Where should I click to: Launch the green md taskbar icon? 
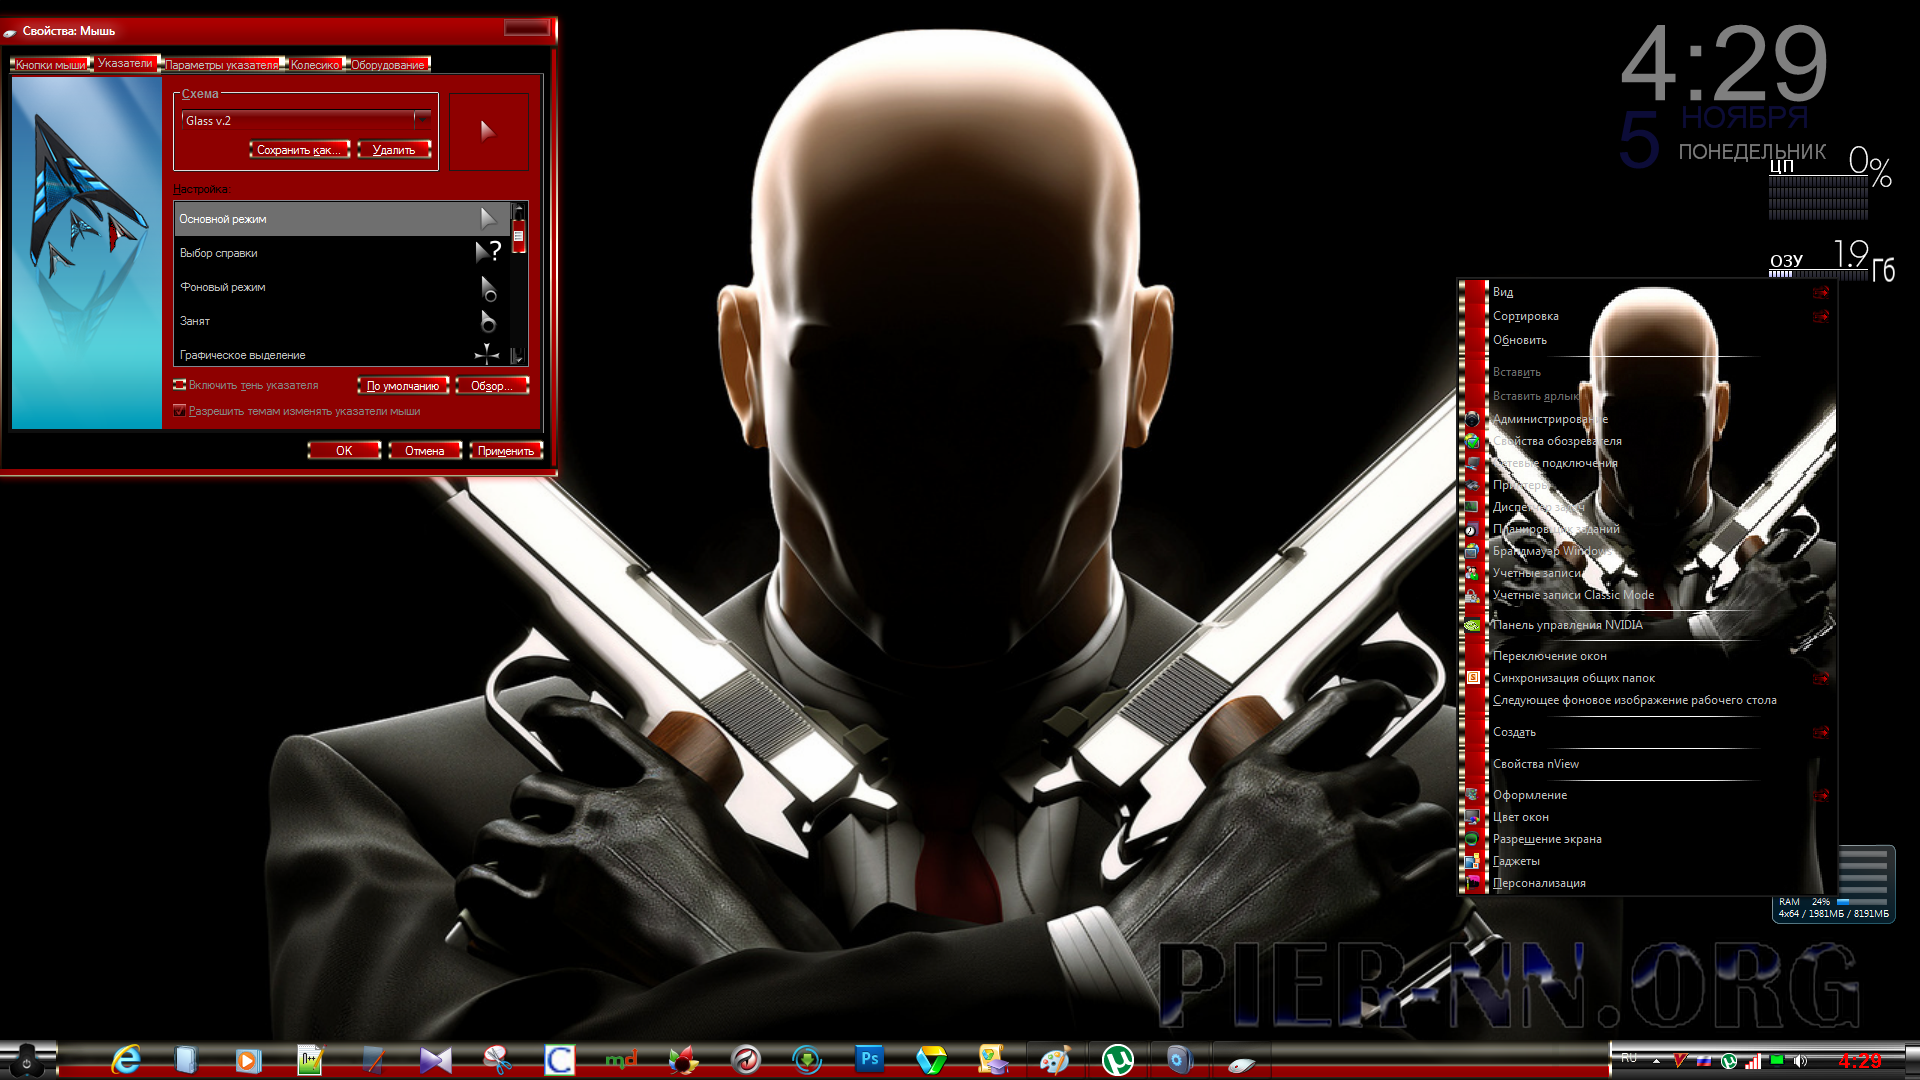pos(621,1060)
